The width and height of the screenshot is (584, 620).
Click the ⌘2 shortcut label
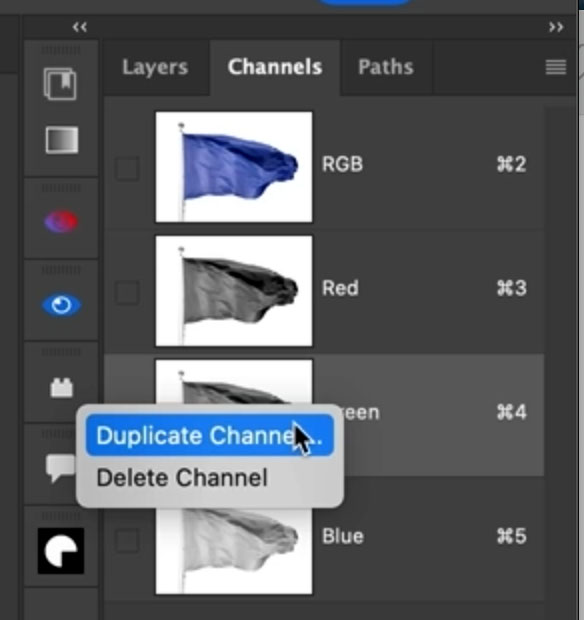click(512, 164)
